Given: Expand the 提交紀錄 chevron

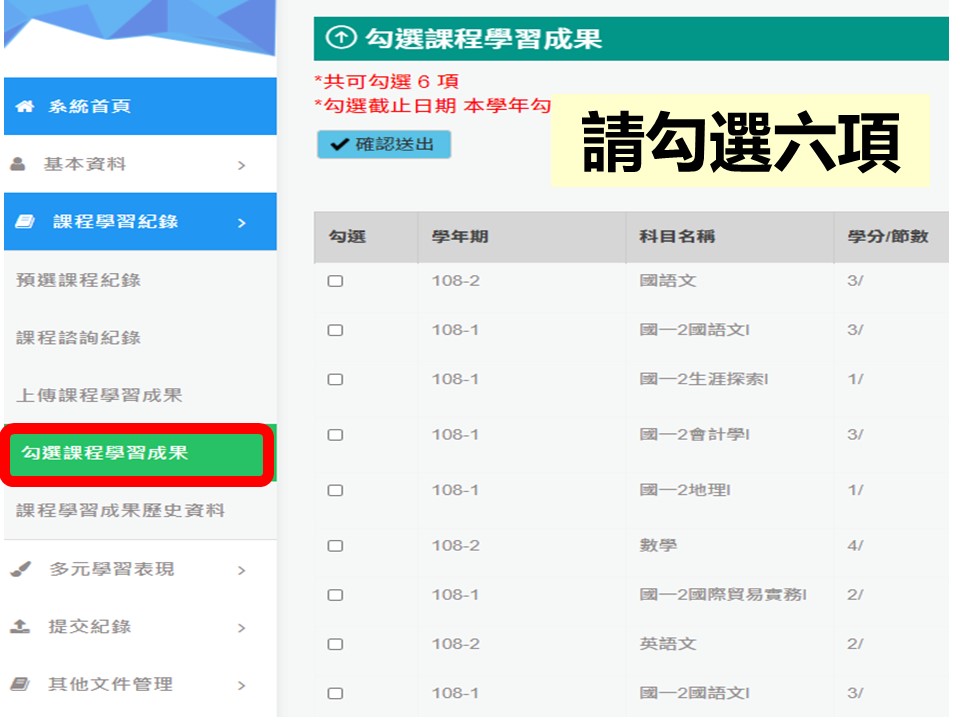Looking at the screenshot, I should (x=242, y=628).
